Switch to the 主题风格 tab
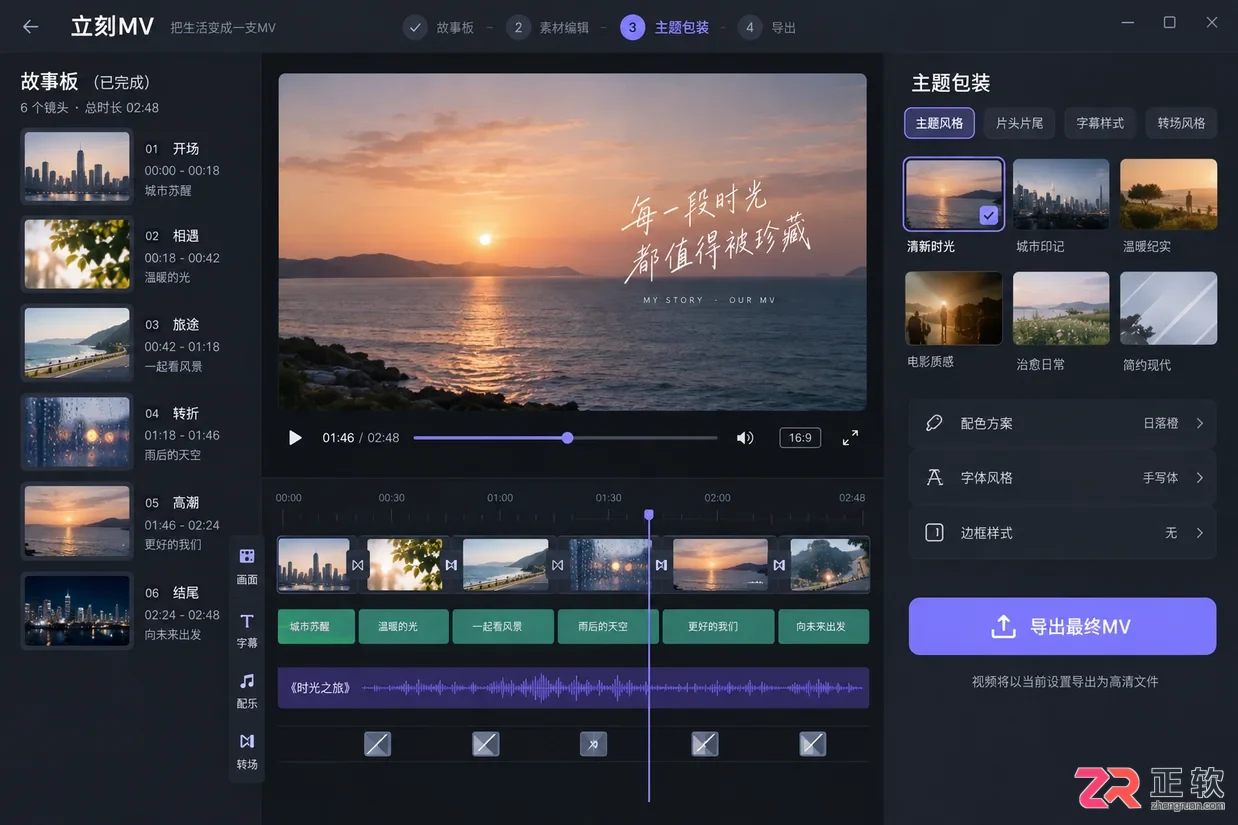This screenshot has height=825, width=1238. tap(939, 123)
